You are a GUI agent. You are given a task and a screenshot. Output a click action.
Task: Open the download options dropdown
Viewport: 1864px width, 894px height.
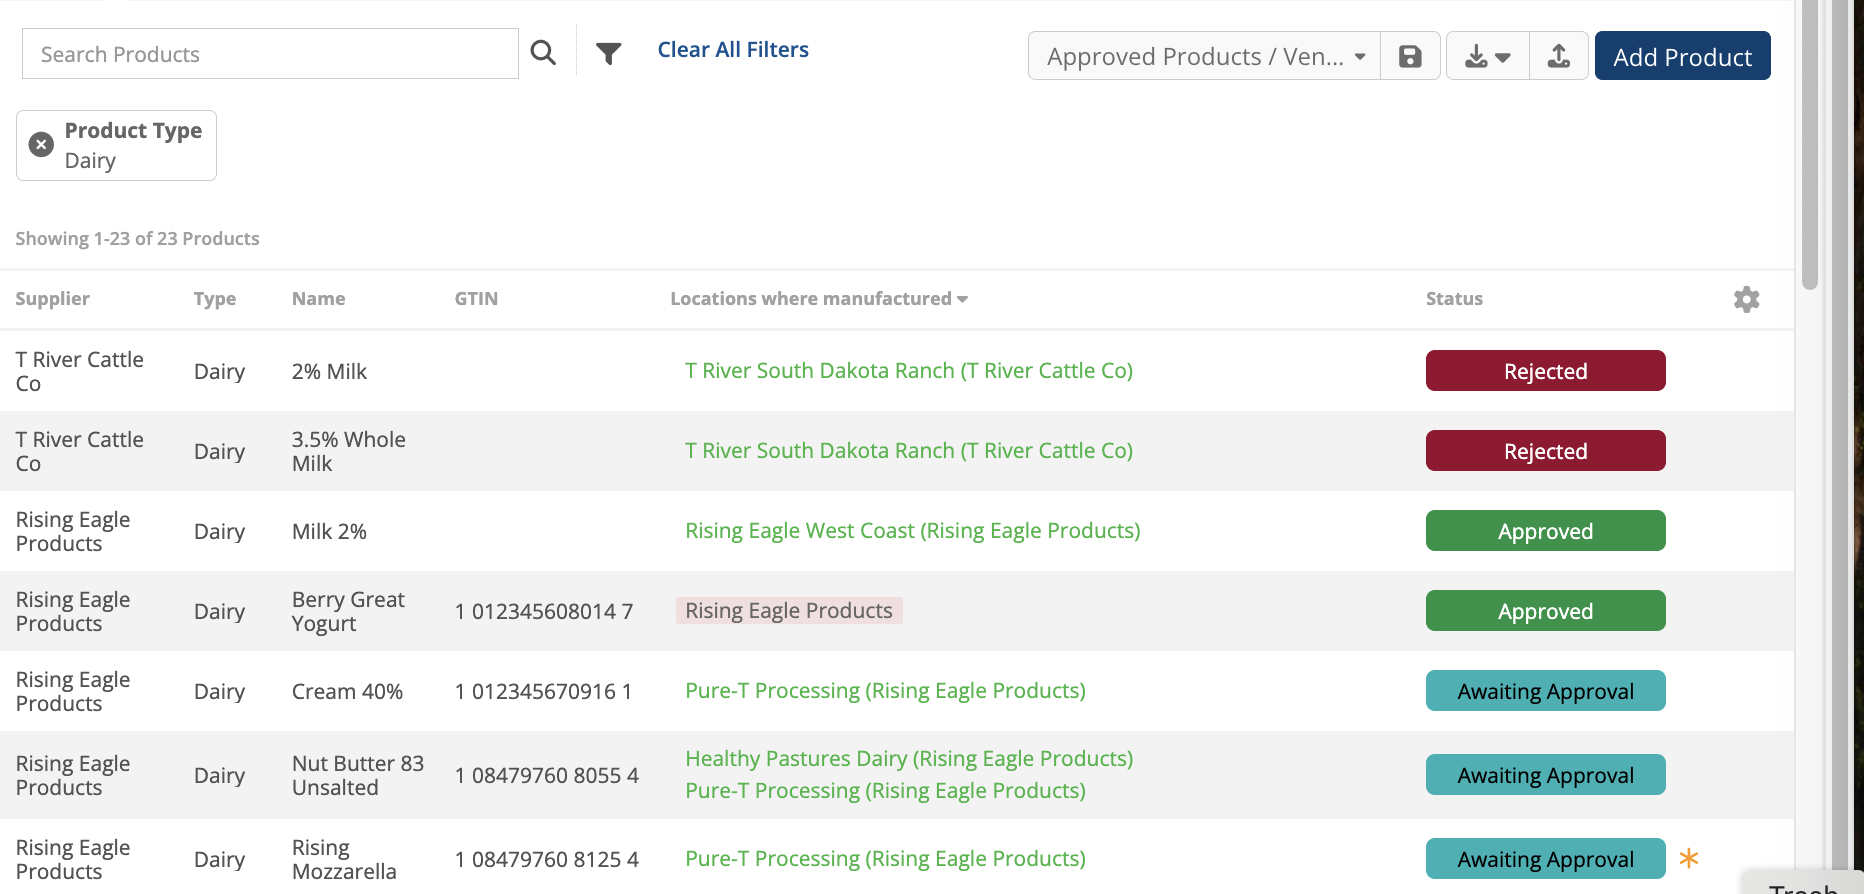coord(1487,56)
